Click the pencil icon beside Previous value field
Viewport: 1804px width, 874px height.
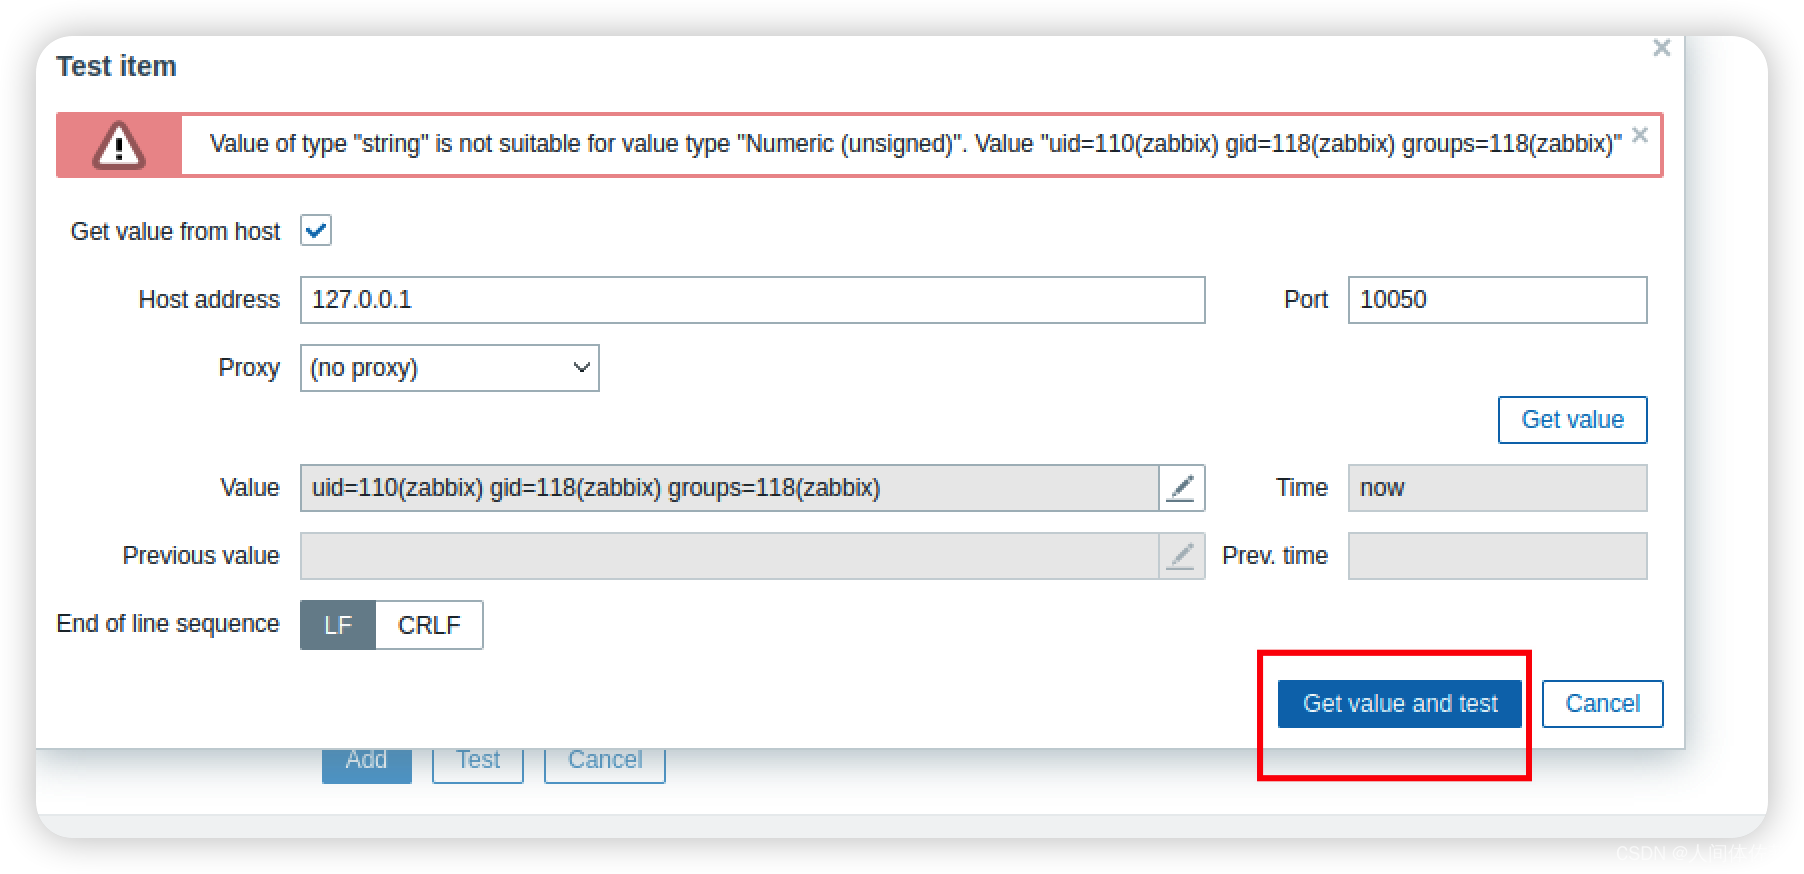[1181, 556]
